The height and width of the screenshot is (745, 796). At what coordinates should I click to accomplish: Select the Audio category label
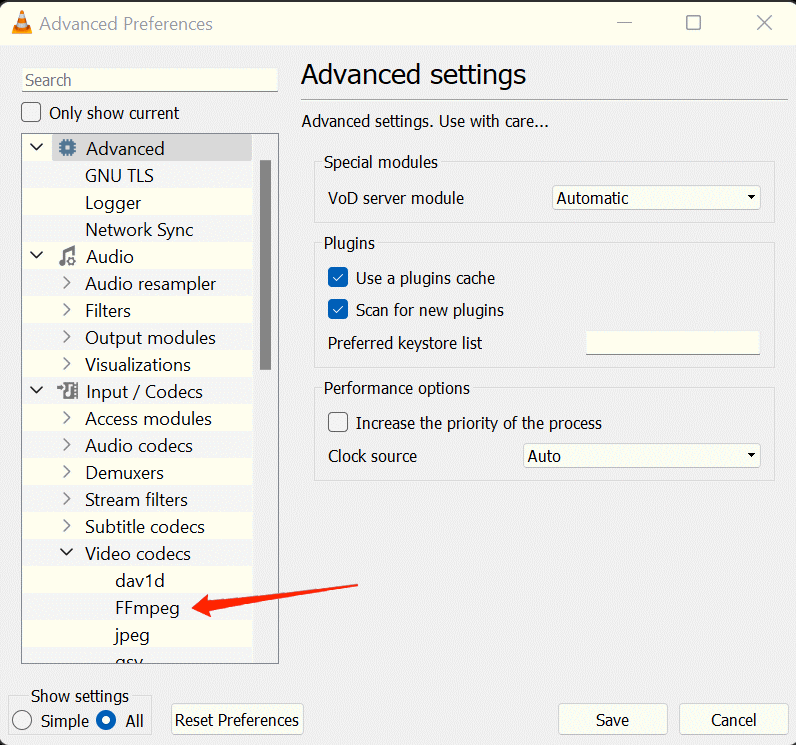[x=110, y=257]
